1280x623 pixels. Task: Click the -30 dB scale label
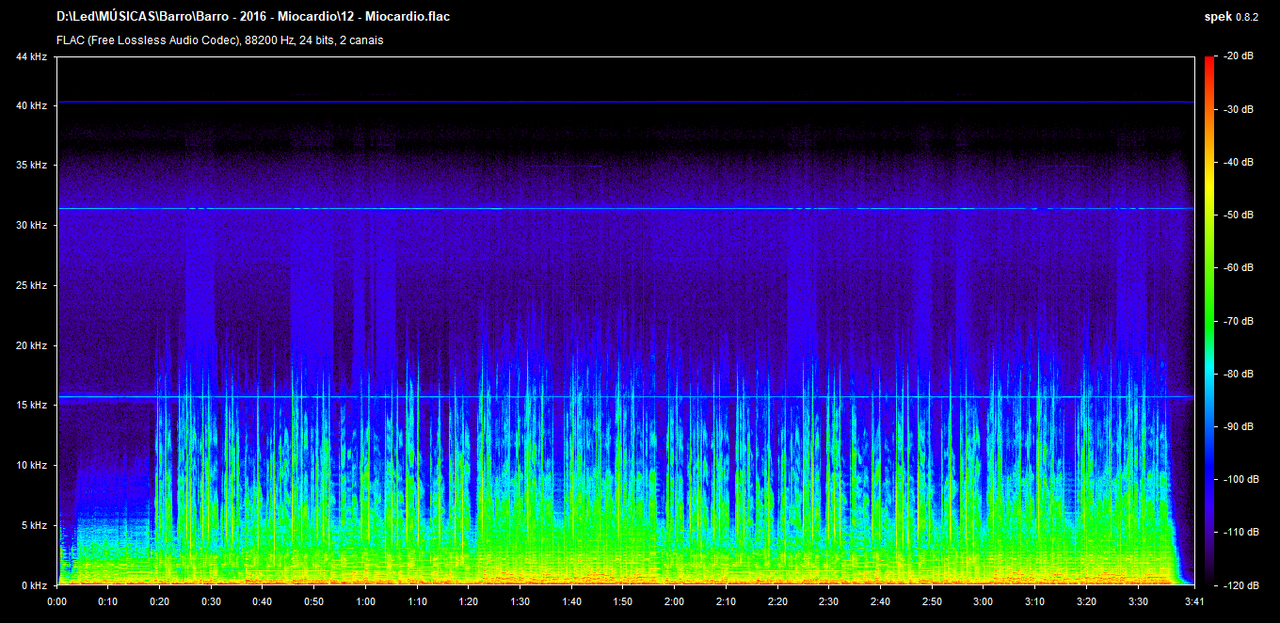1239,109
